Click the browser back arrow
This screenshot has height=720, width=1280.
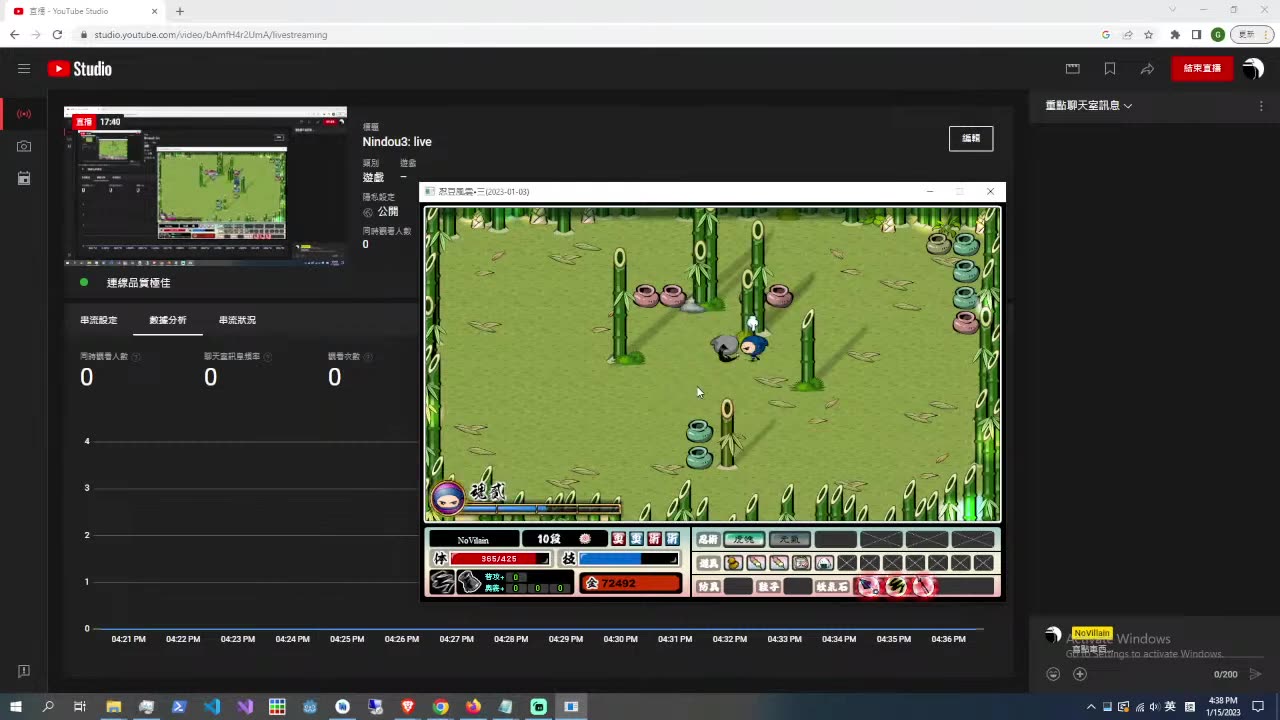click(14, 34)
